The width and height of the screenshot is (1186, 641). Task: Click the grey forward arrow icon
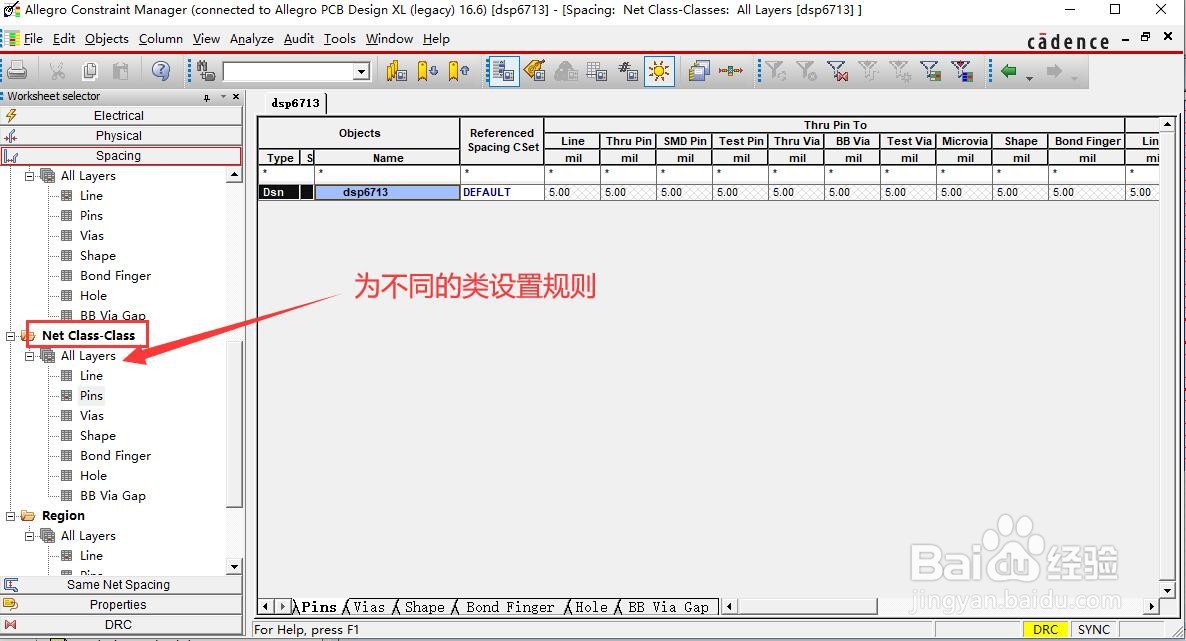click(x=1054, y=71)
